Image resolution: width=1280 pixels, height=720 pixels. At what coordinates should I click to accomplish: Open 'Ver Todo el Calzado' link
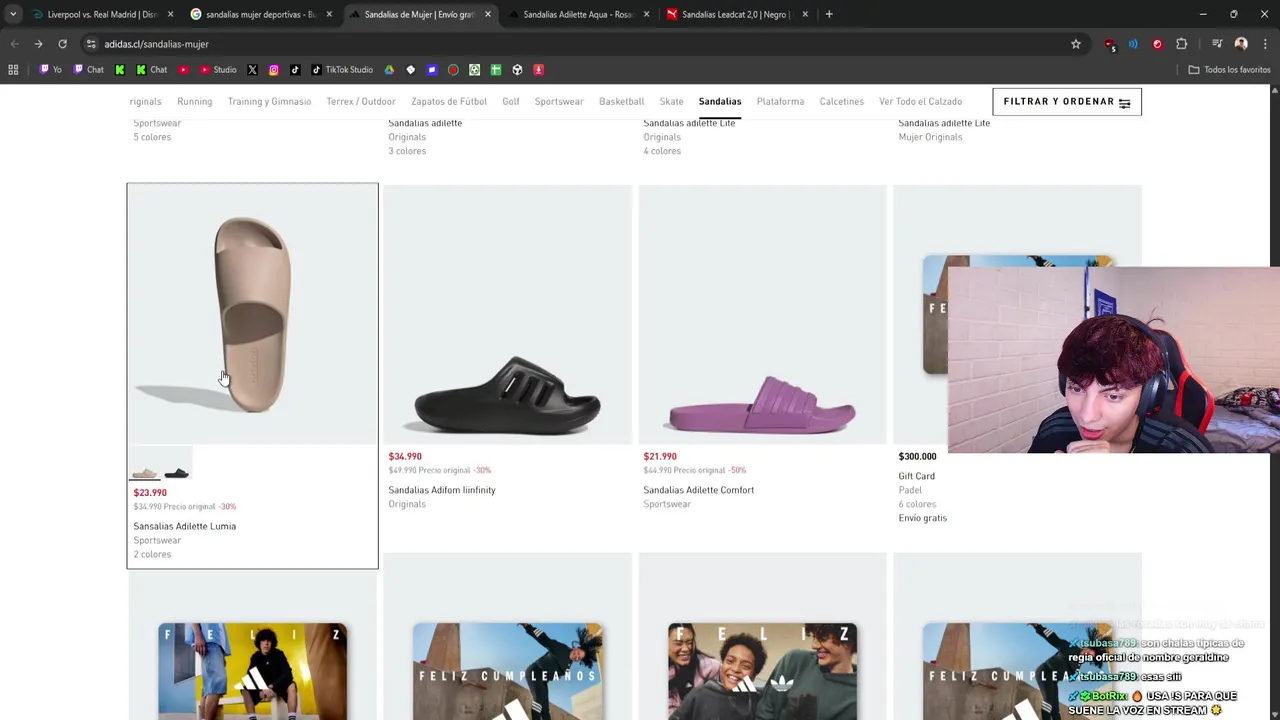tap(920, 101)
